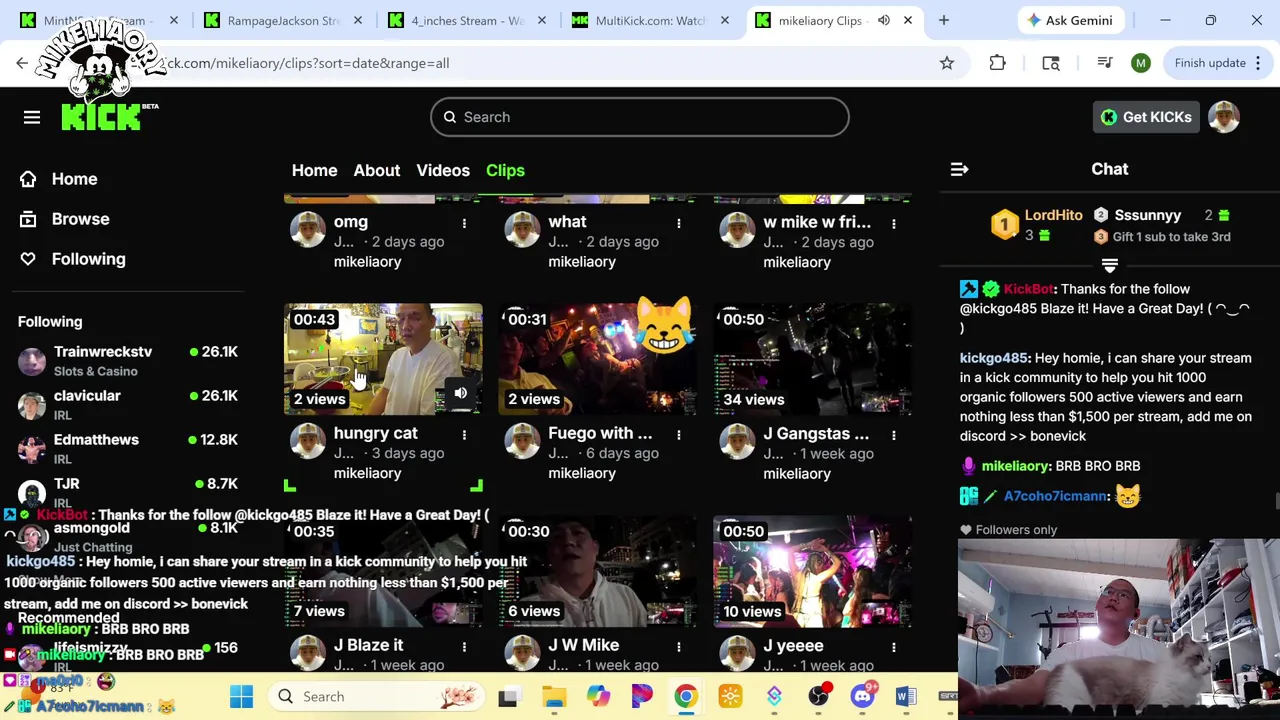The height and width of the screenshot is (720, 1280).
Task: Unmute hungry cat clip preview
Action: 461,393
